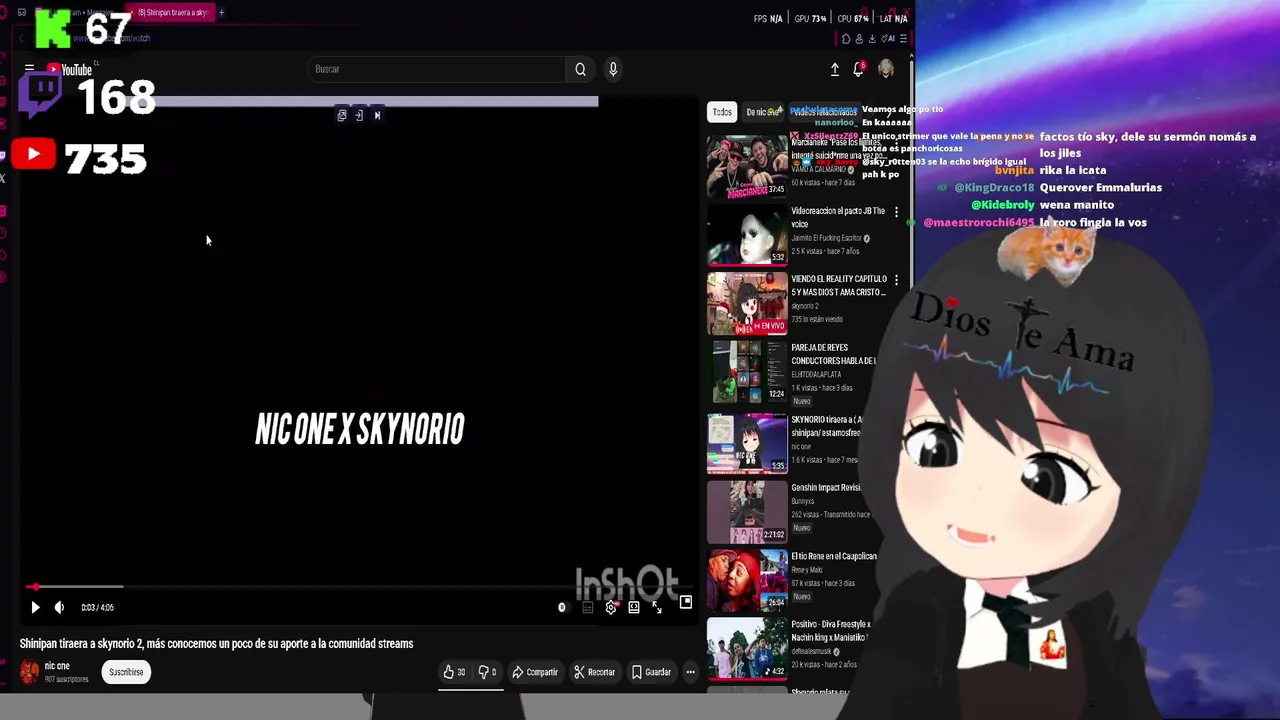This screenshot has width=1280, height=720.
Task: Open the Marcianeke video thumbnail
Action: point(747,166)
